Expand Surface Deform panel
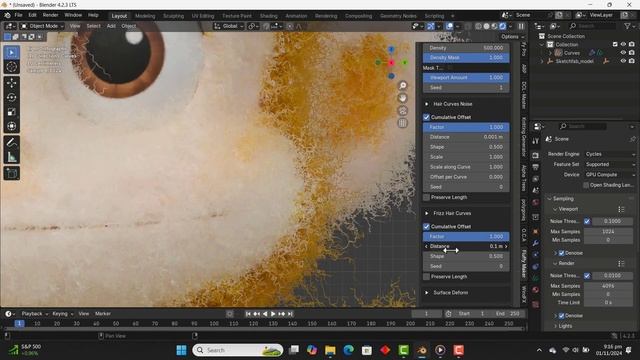The image size is (640, 360). (x=427, y=293)
